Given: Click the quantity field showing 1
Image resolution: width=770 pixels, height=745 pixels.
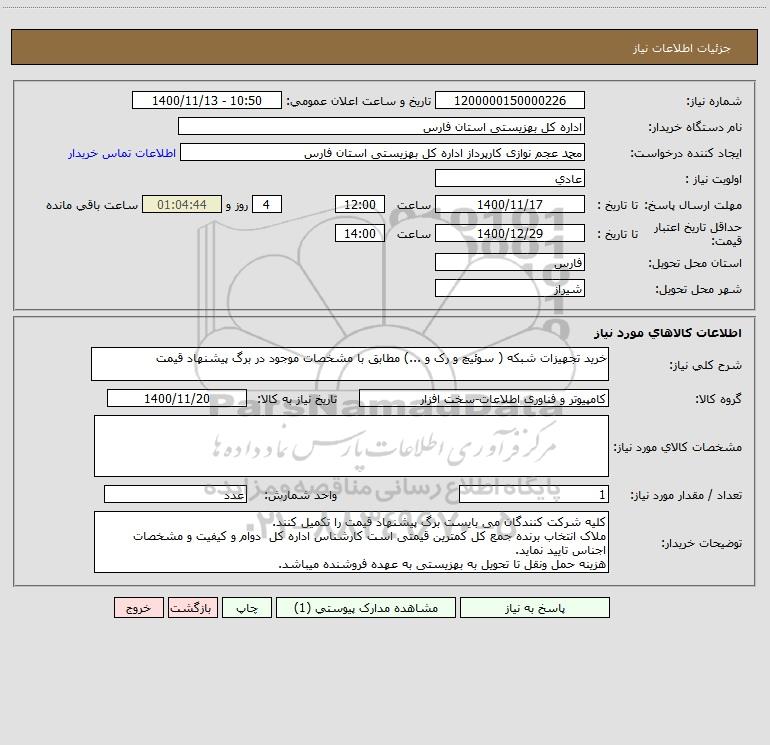Looking at the screenshot, I should point(534,495).
